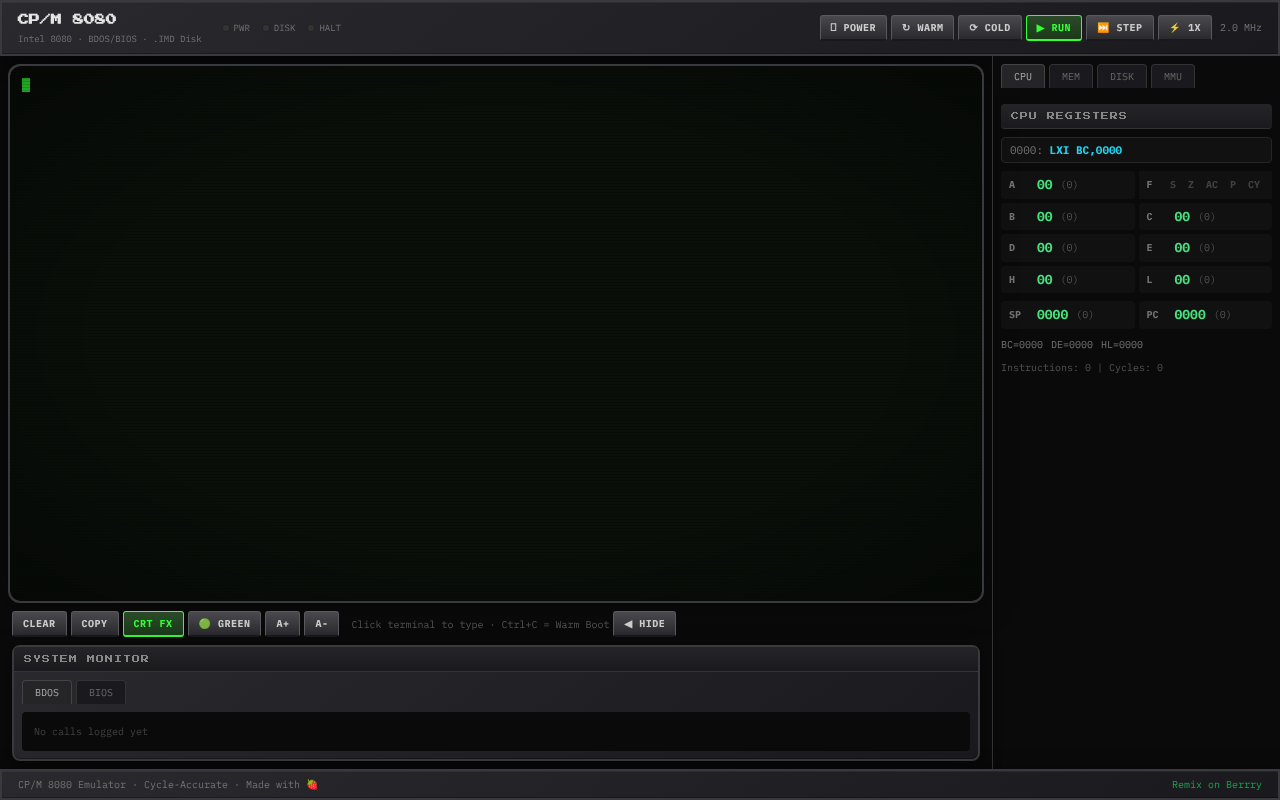Click the B register value
The height and width of the screenshot is (800, 1280).
(1044, 217)
